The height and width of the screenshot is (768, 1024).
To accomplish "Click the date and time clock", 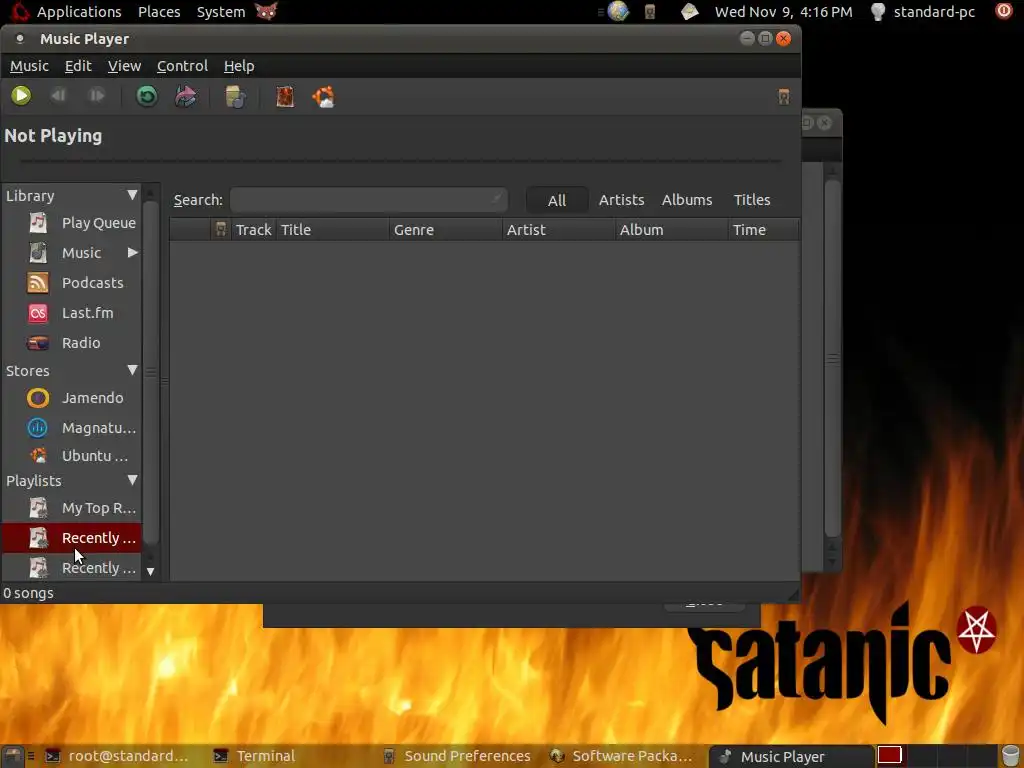I will 783,12.
